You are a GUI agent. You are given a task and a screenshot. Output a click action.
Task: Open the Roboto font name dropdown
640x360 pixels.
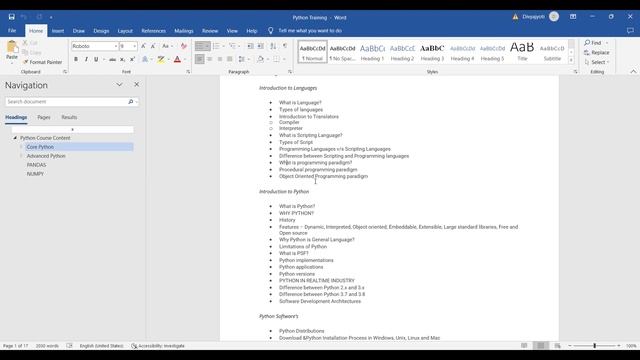[x=116, y=47]
